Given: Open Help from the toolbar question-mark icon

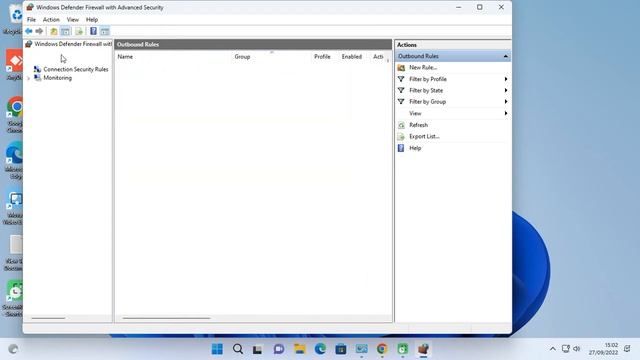Looking at the screenshot, I should [93, 31].
